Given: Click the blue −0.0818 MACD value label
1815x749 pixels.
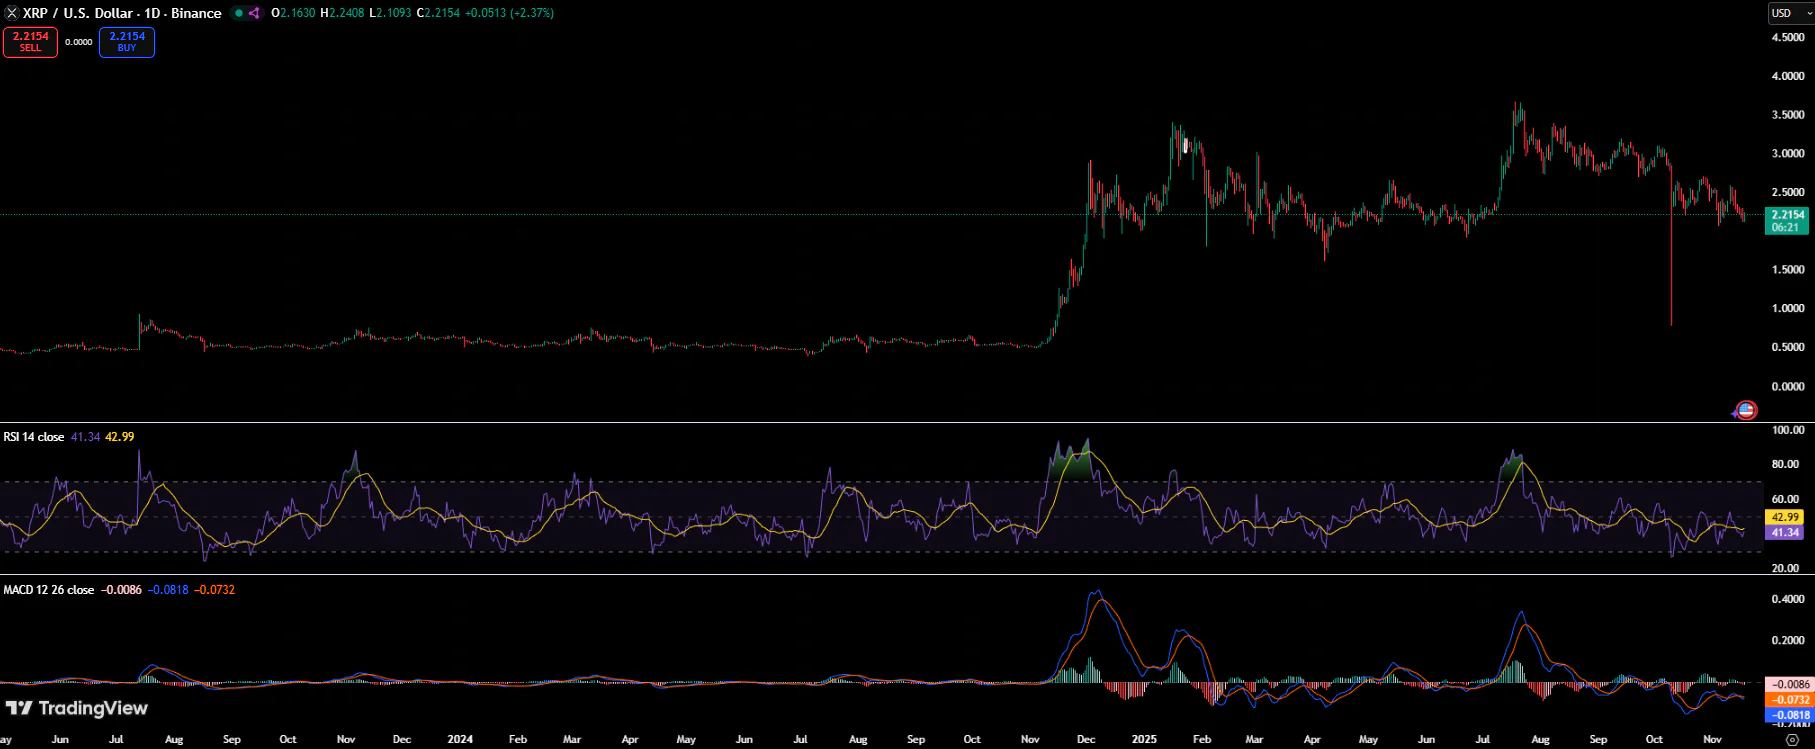Looking at the screenshot, I should tap(1790, 715).
